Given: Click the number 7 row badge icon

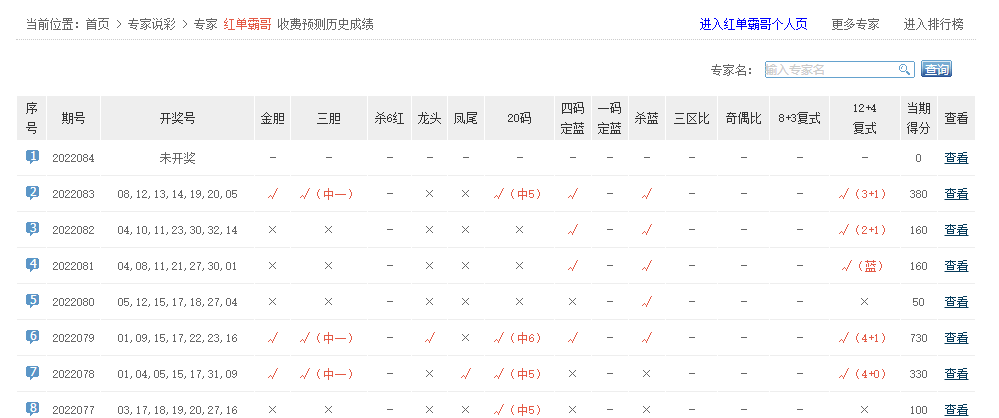Looking at the screenshot, I should (x=32, y=373).
